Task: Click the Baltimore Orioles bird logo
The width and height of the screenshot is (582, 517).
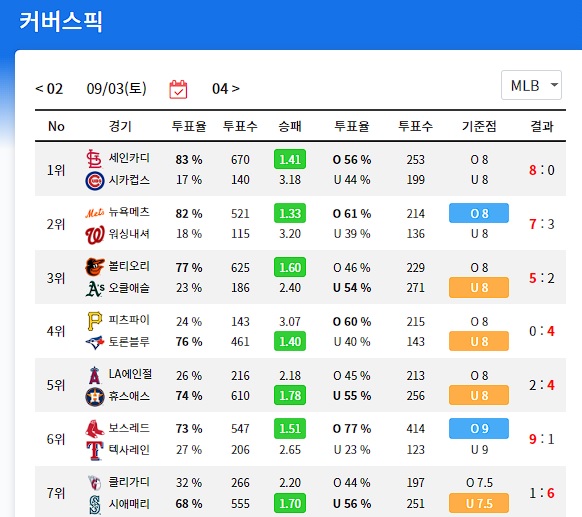Action: pyautogui.click(x=95, y=267)
